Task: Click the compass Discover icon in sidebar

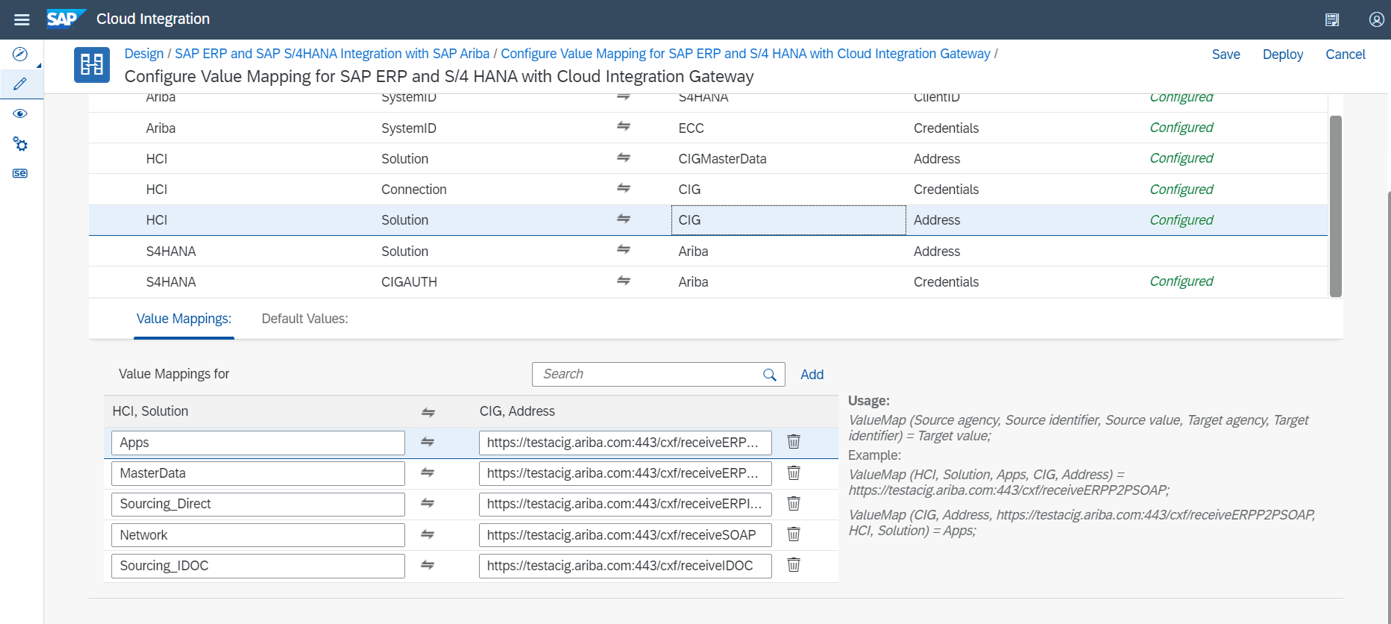Action: [20, 54]
